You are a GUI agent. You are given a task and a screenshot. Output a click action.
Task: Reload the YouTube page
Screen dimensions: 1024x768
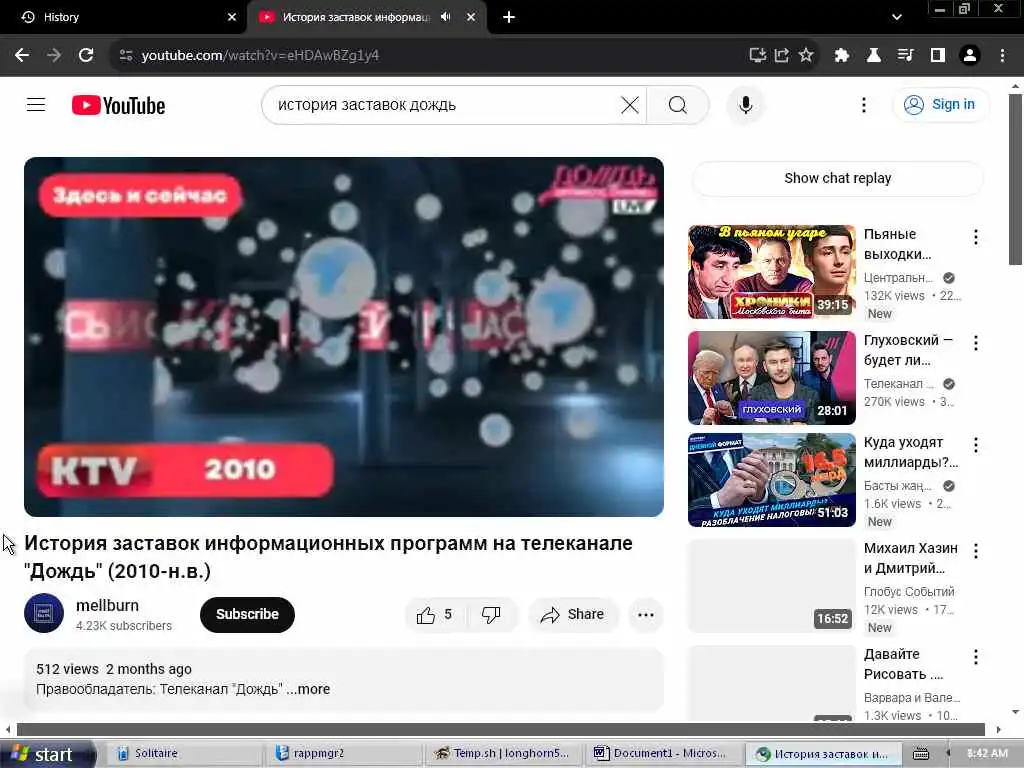86,56
